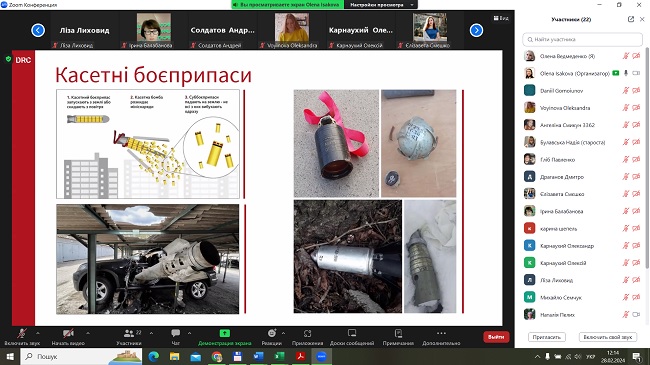Expand audio options caret next to the mic
The image size is (650, 365).
tap(38, 333)
